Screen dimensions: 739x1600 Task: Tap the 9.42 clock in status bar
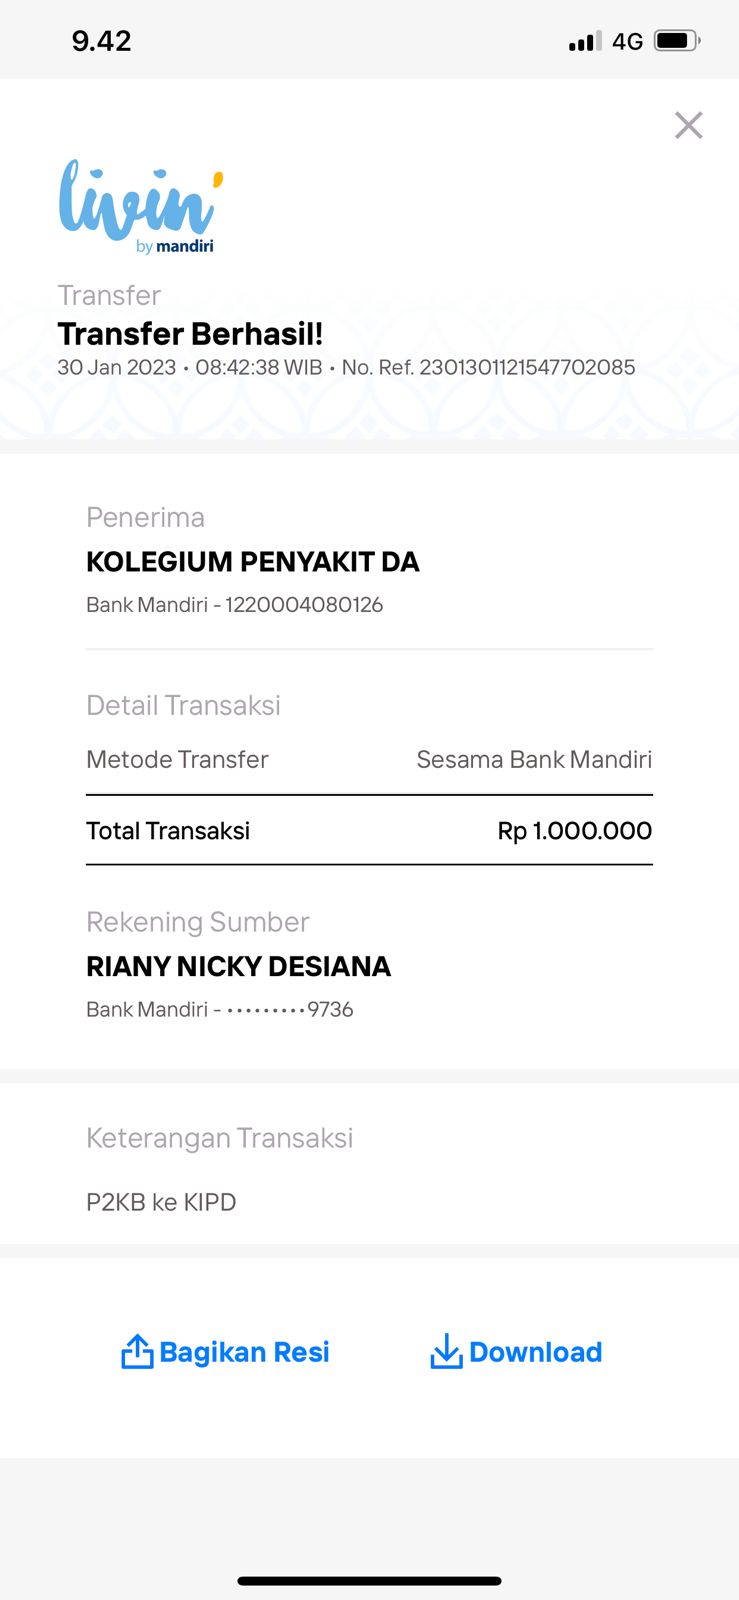[x=101, y=41]
